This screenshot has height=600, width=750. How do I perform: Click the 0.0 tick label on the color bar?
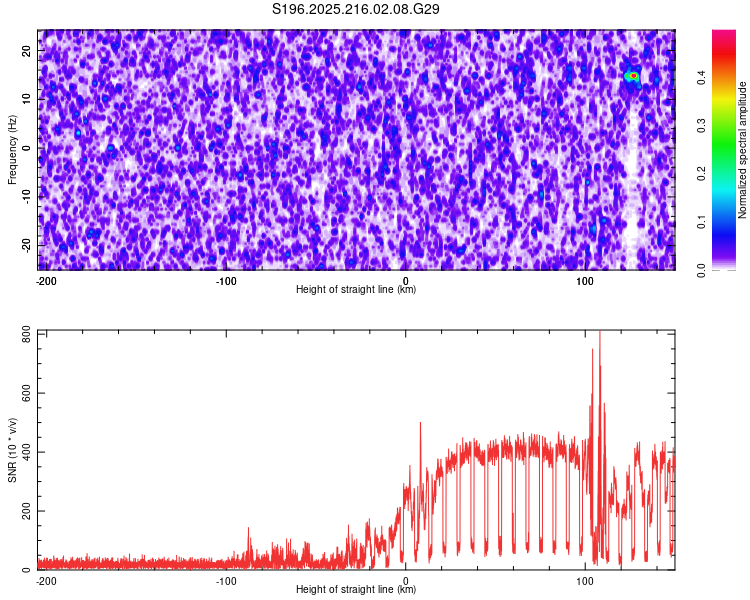[701, 270]
